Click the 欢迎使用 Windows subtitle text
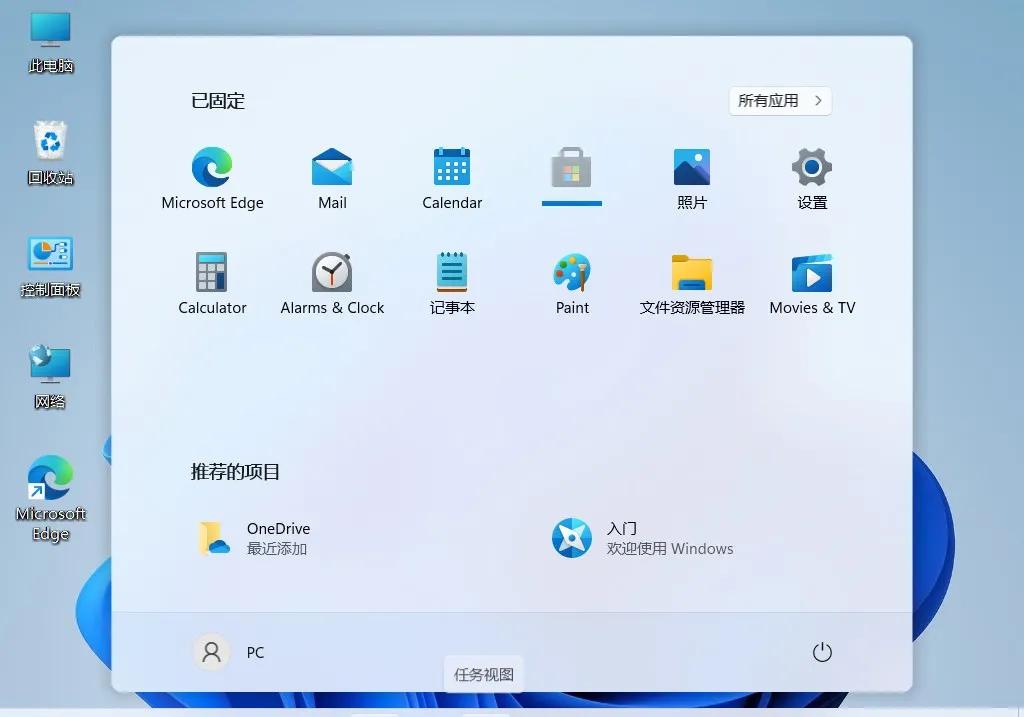This screenshot has height=717, width=1024. click(x=670, y=549)
